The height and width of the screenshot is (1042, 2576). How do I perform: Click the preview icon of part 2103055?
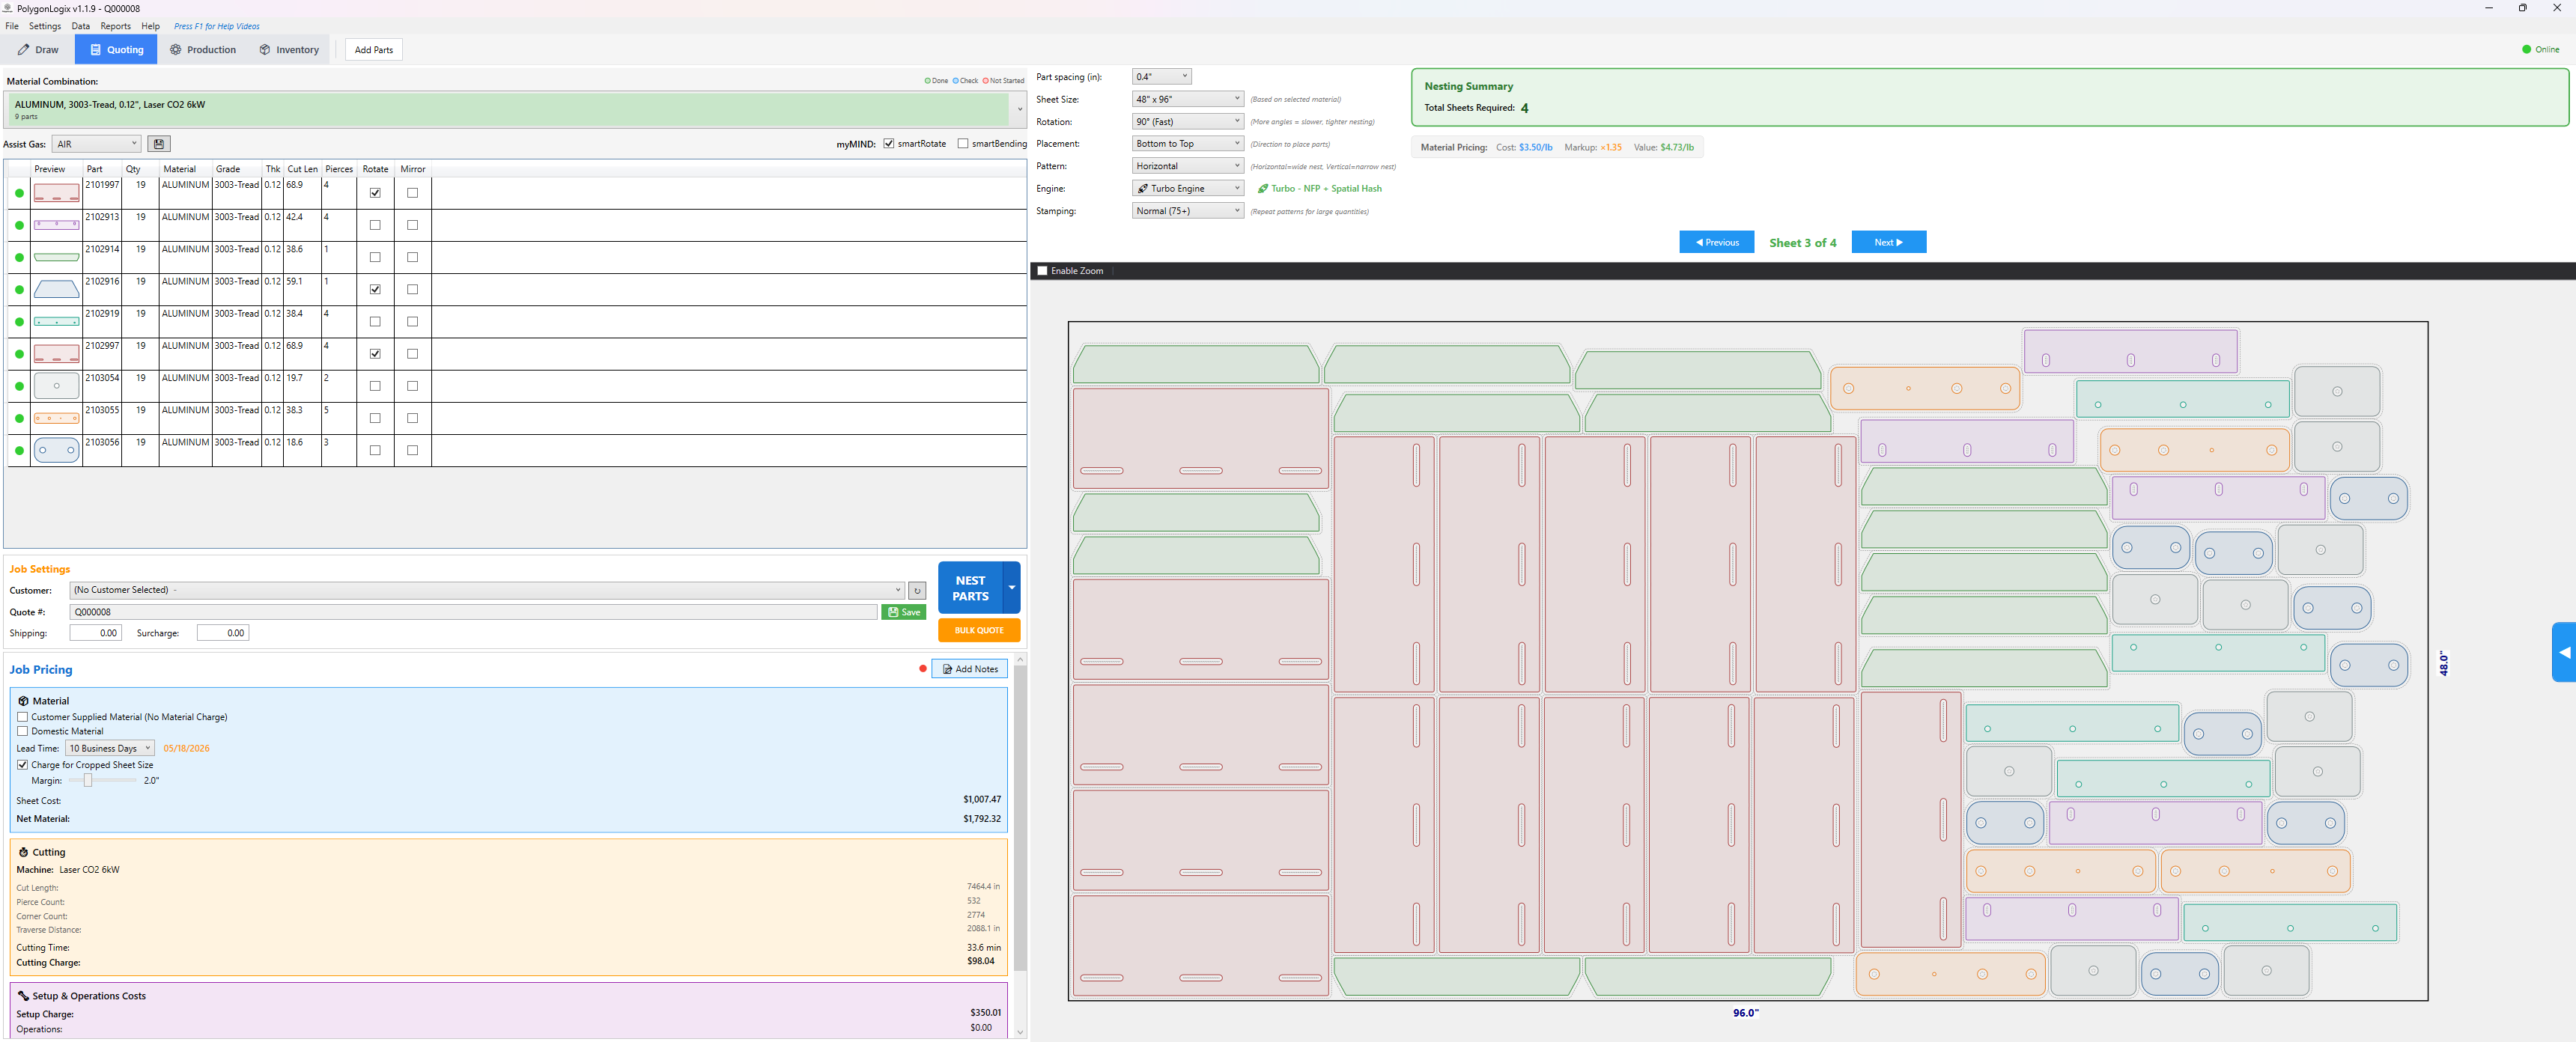pyautogui.click(x=57, y=418)
